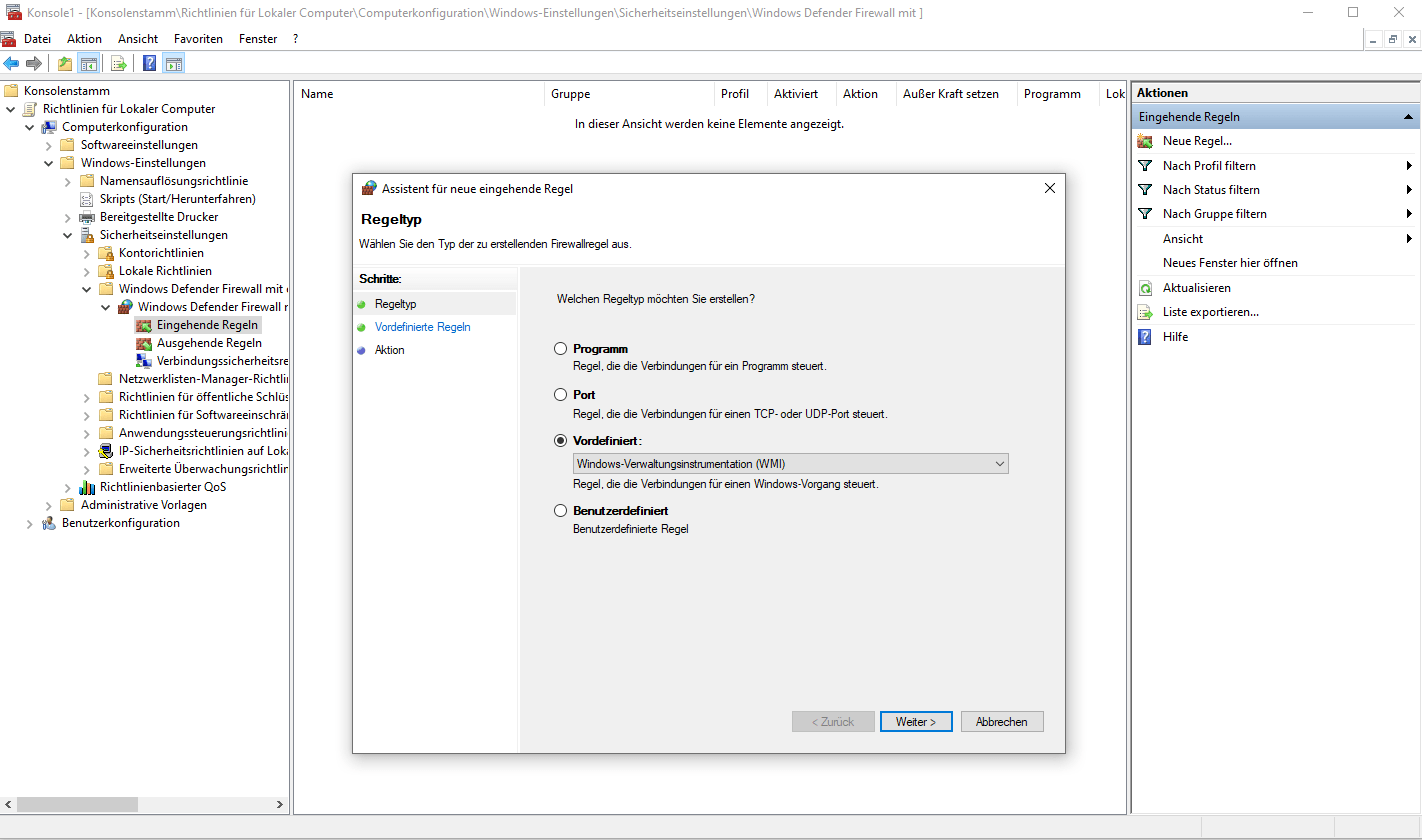Go up one level via folder toolbar icon
The height and width of the screenshot is (840, 1422).
(65, 63)
